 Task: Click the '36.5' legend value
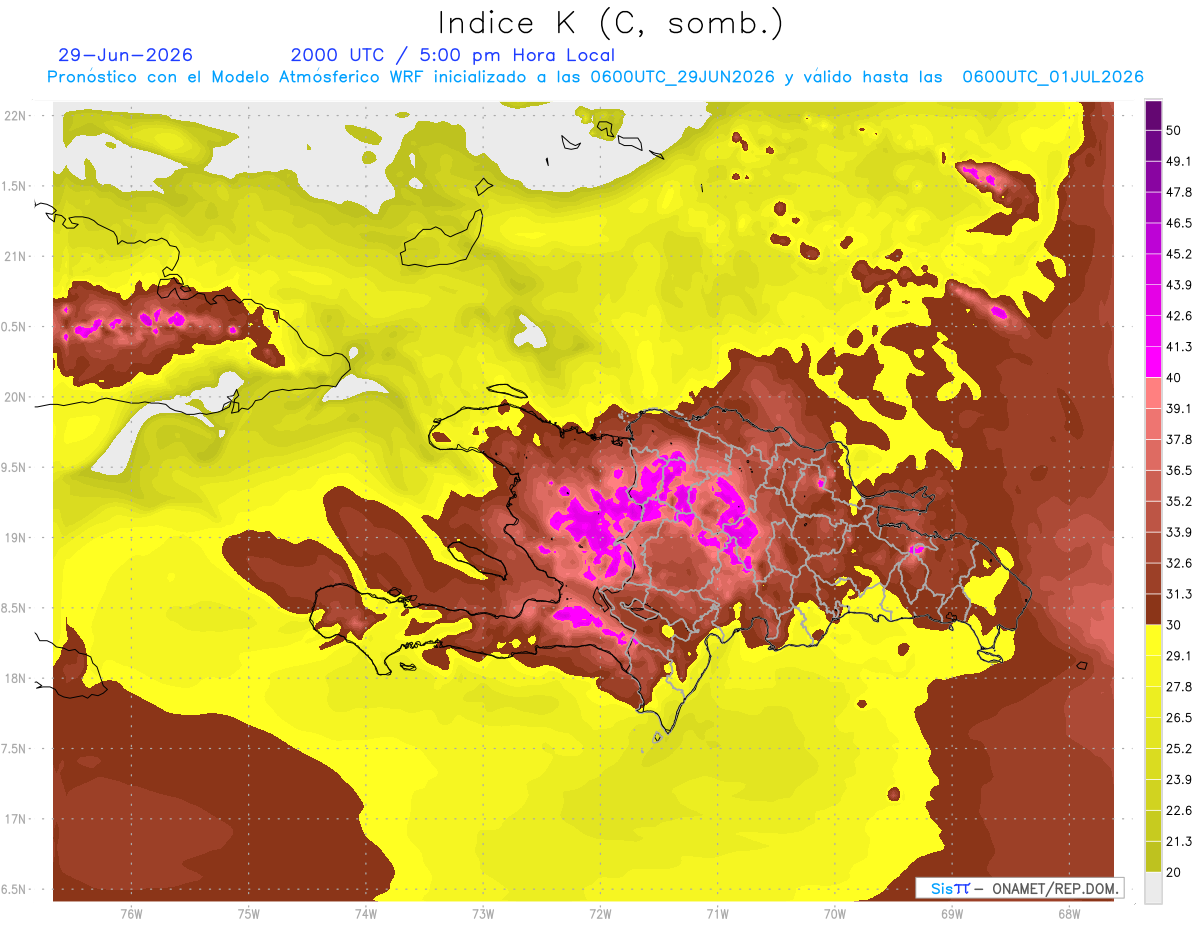pos(1179,470)
